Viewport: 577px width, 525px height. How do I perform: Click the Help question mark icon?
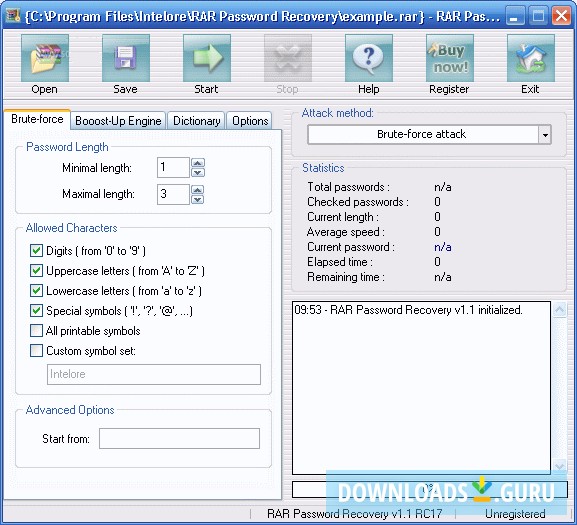[x=369, y=58]
